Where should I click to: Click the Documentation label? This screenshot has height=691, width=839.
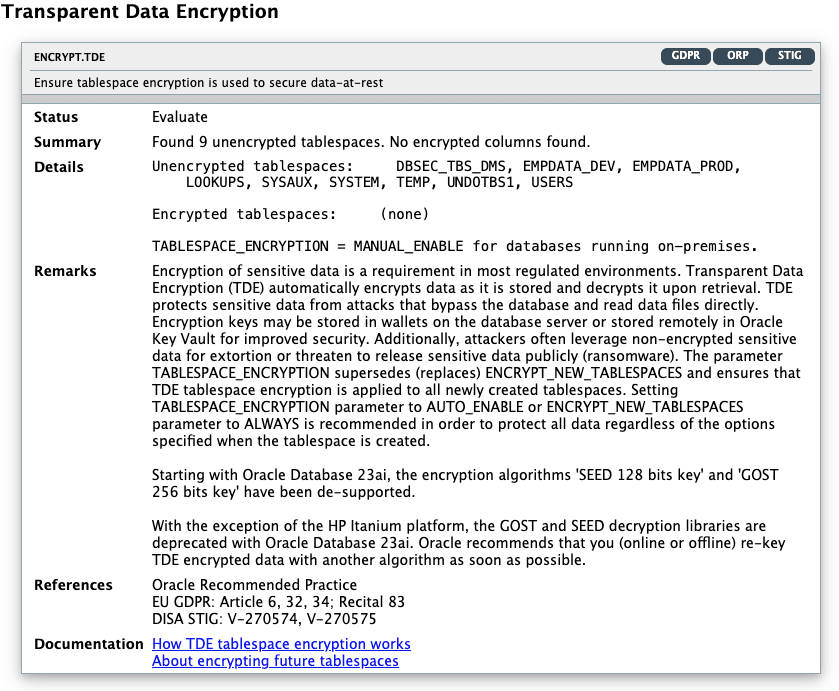pos(89,644)
